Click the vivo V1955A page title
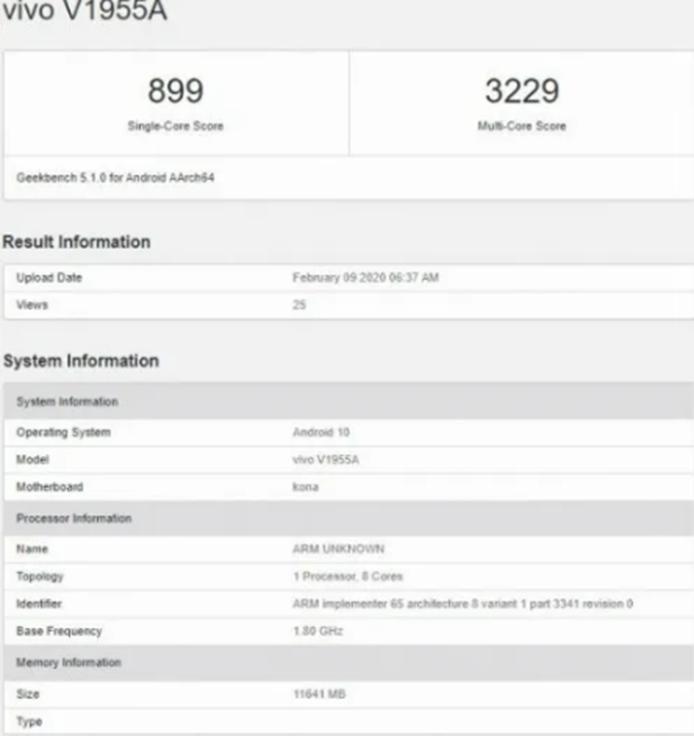 [x=85, y=10]
